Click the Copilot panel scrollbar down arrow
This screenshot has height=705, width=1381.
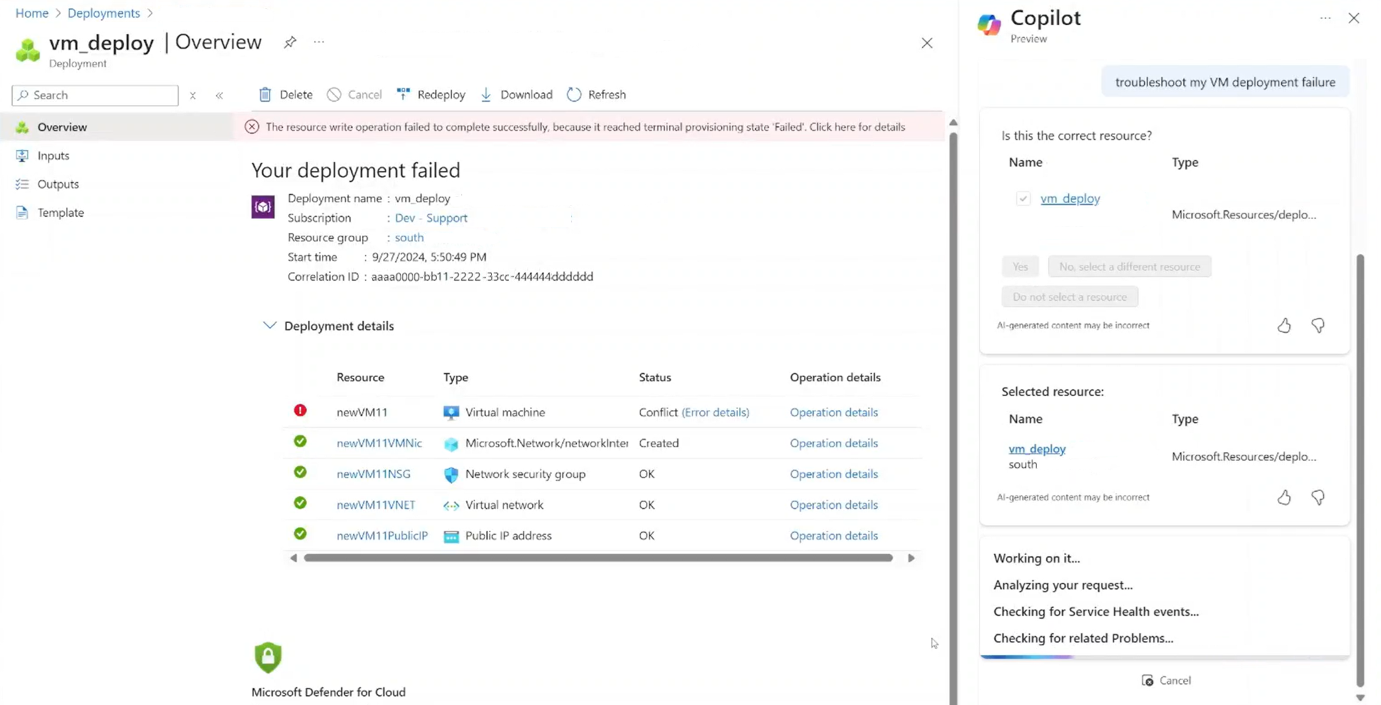(x=1360, y=698)
